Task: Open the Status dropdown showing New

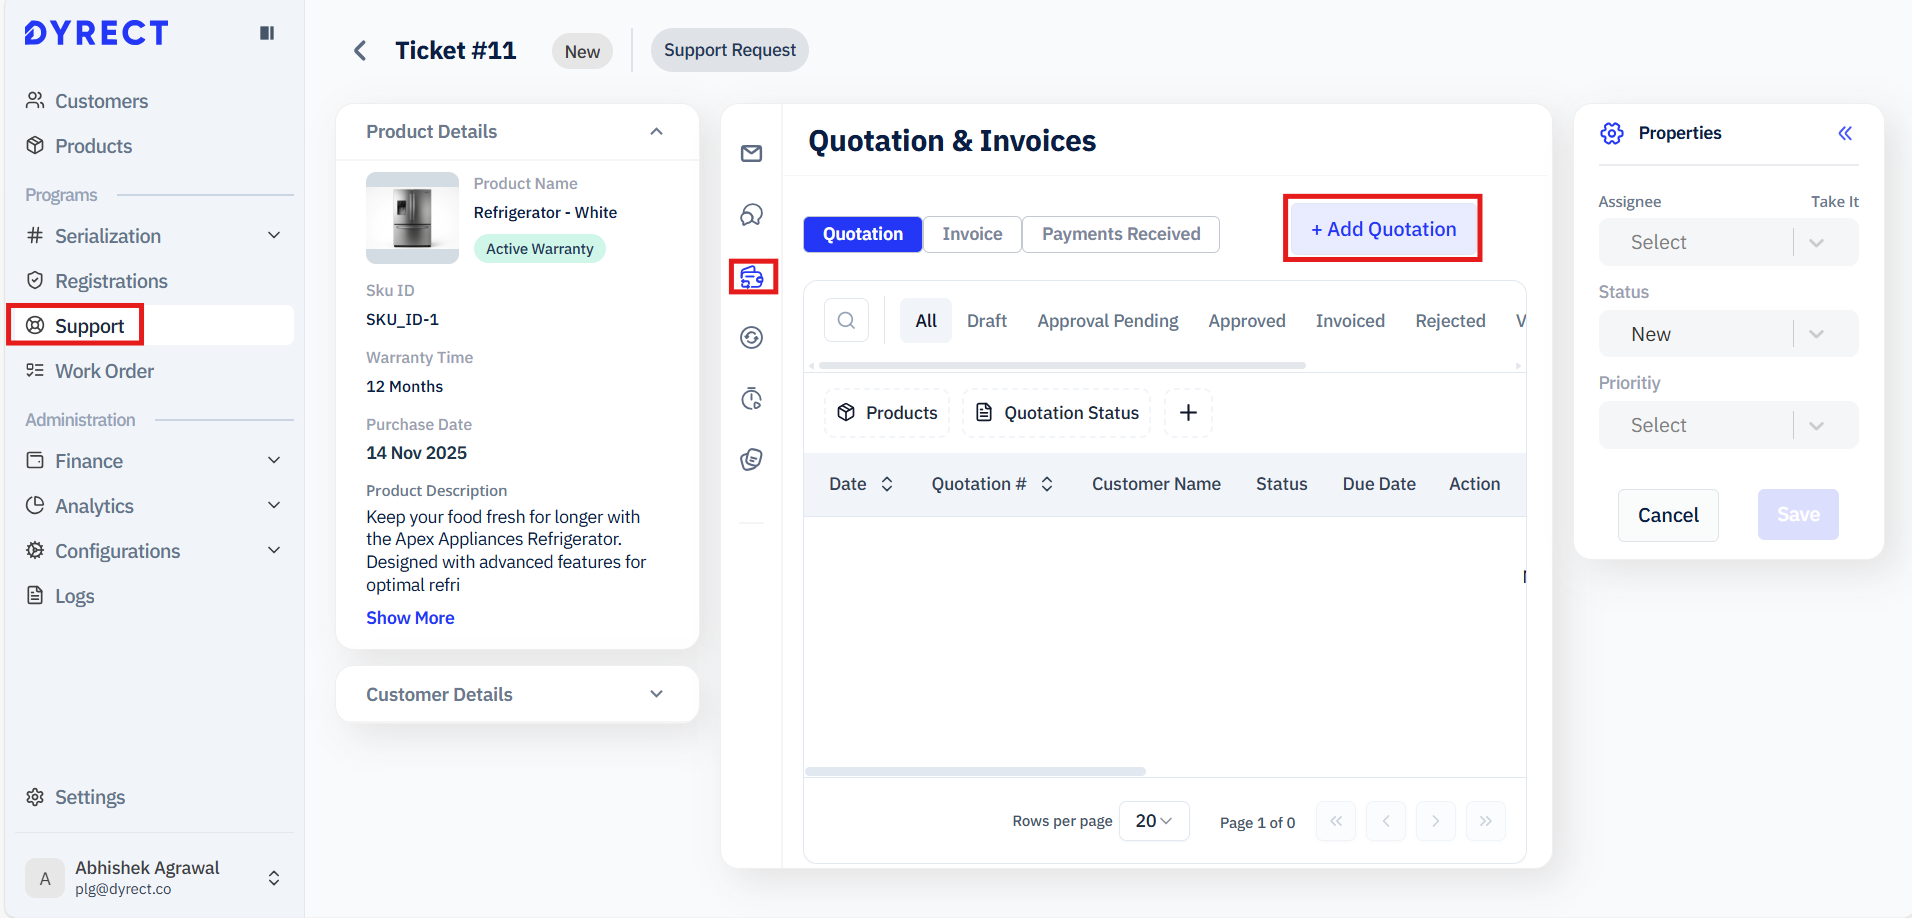Action: (1727, 334)
